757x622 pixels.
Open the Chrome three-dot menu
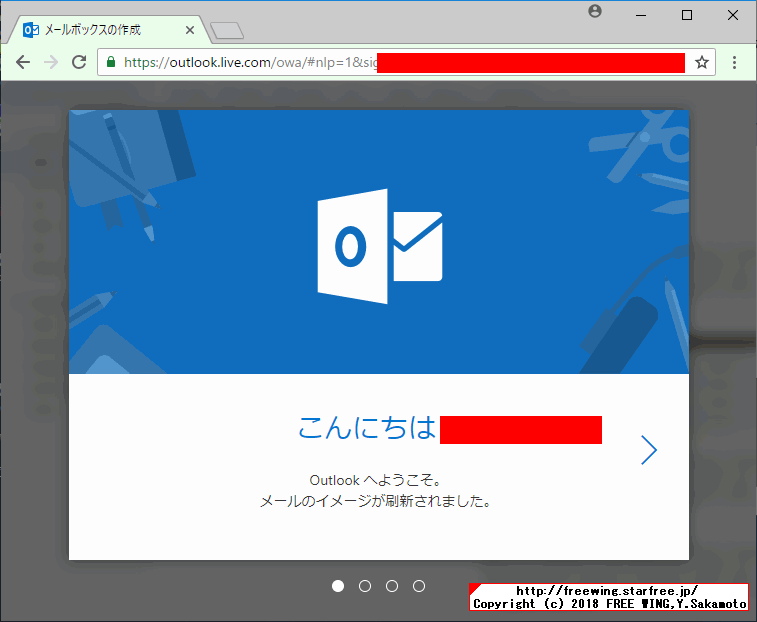pos(734,62)
